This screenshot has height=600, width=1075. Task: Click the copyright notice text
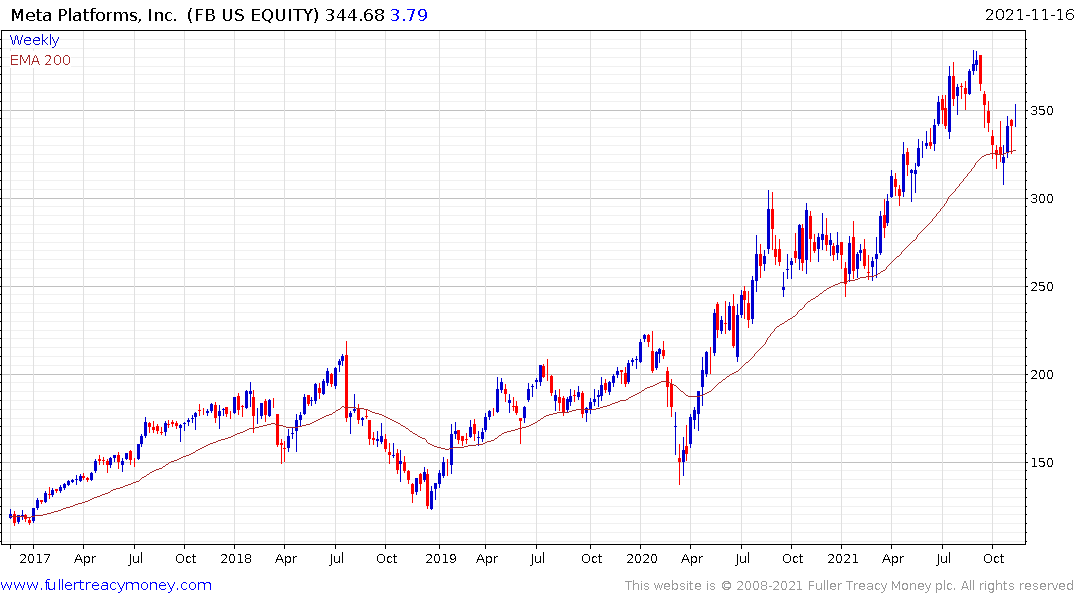point(849,586)
